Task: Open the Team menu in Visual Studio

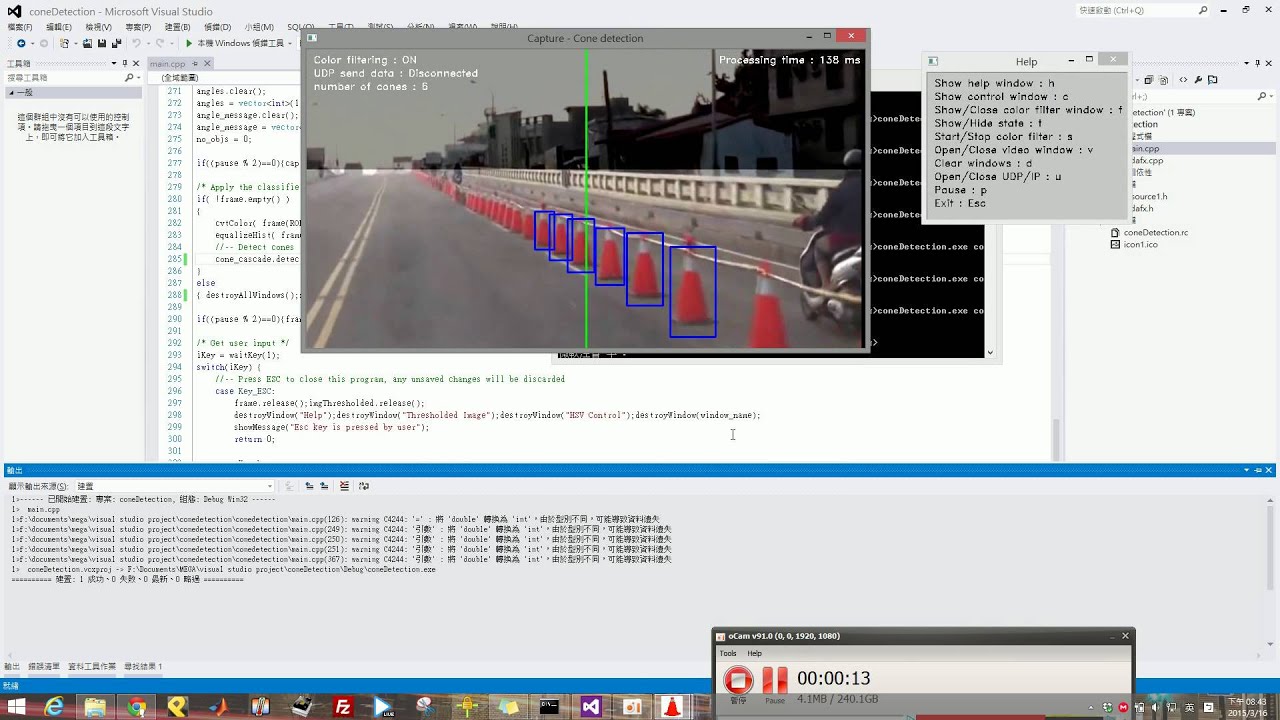Action: (x=259, y=27)
